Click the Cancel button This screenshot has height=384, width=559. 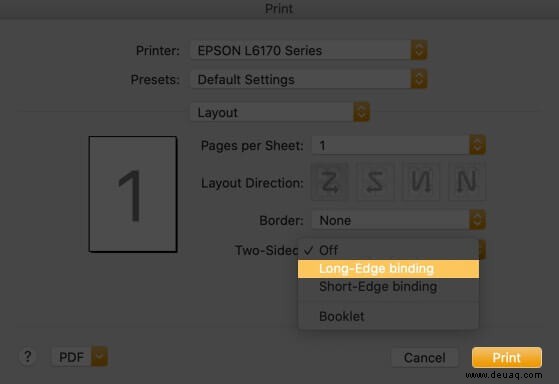pos(424,357)
